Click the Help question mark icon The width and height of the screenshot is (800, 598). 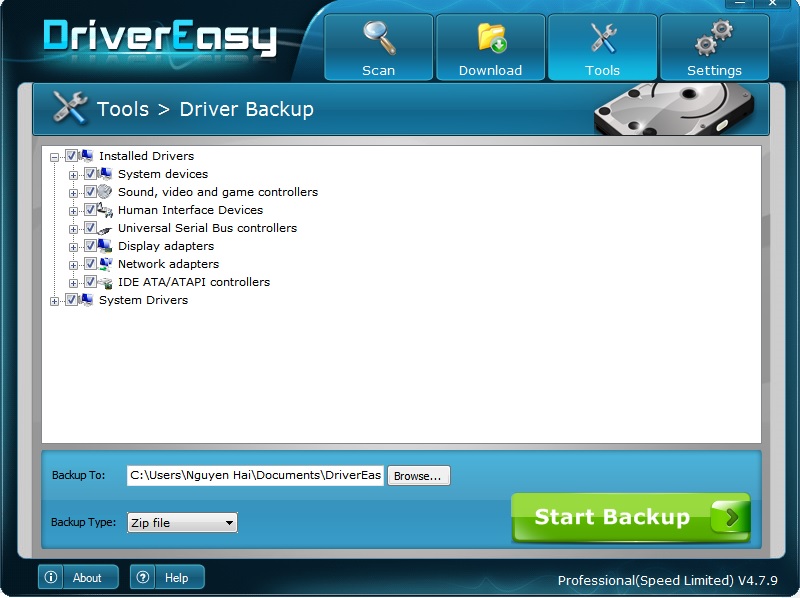(142, 577)
